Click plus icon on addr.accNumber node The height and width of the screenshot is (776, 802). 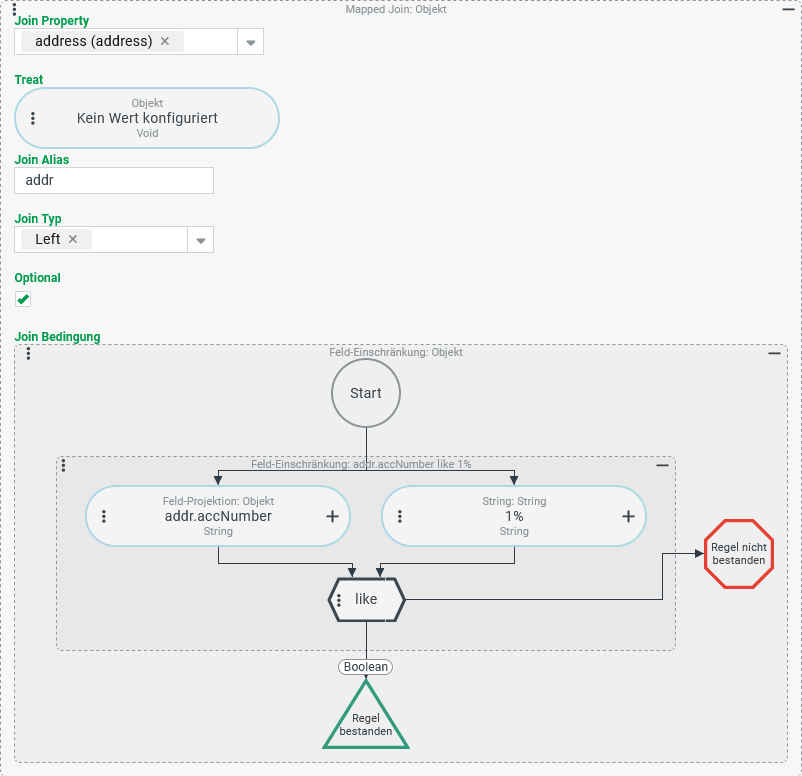(x=332, y=517)
